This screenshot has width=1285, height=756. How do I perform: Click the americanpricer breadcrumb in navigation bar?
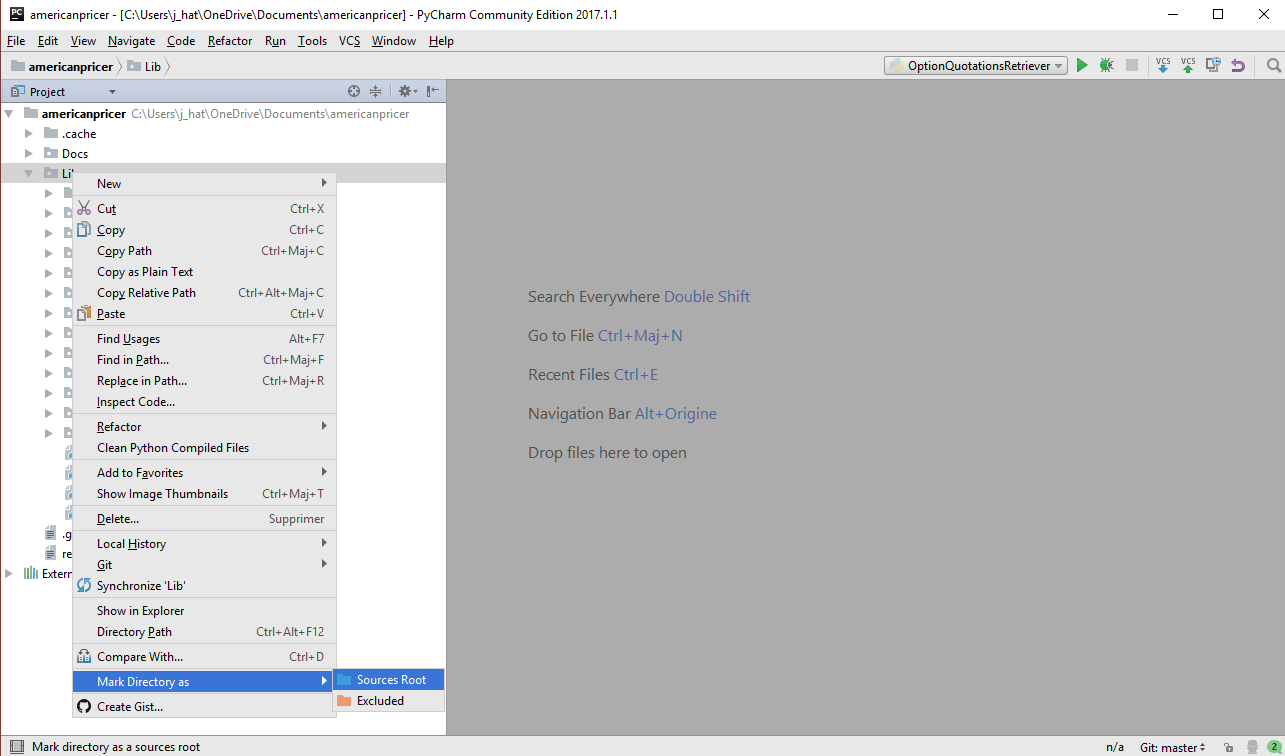coord(62,66)
